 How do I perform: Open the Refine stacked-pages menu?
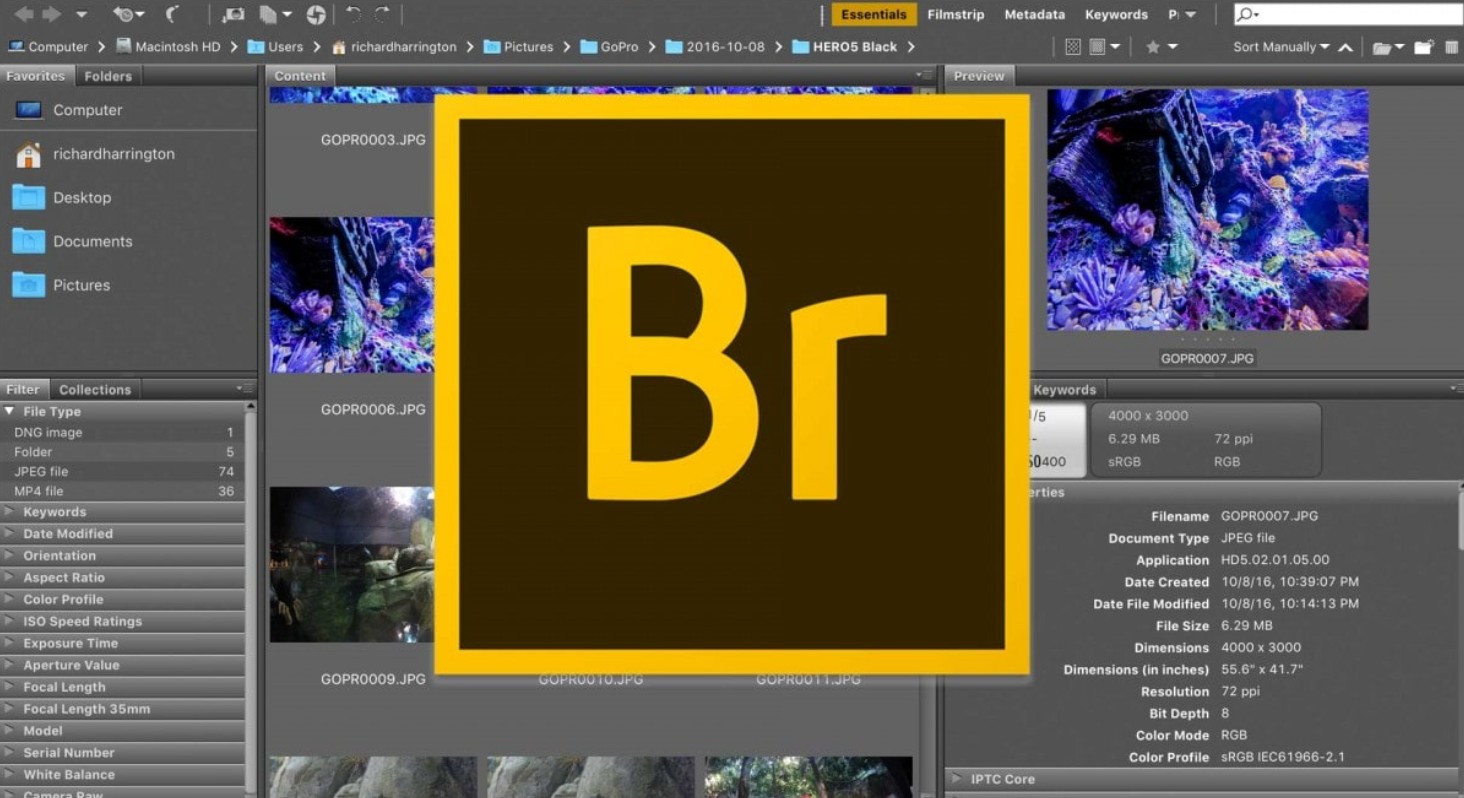275,15
